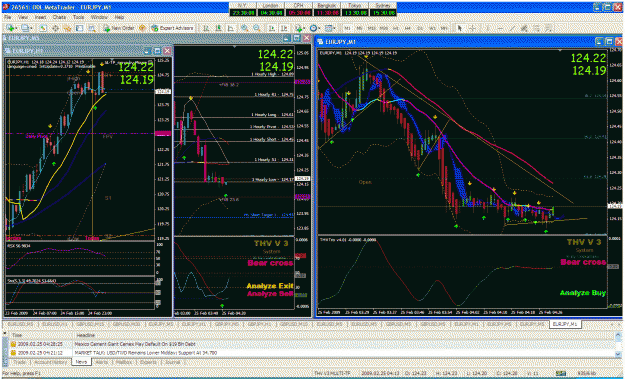Select the W1 timeframe button
The image size is (625, 379).
[432, 28]
